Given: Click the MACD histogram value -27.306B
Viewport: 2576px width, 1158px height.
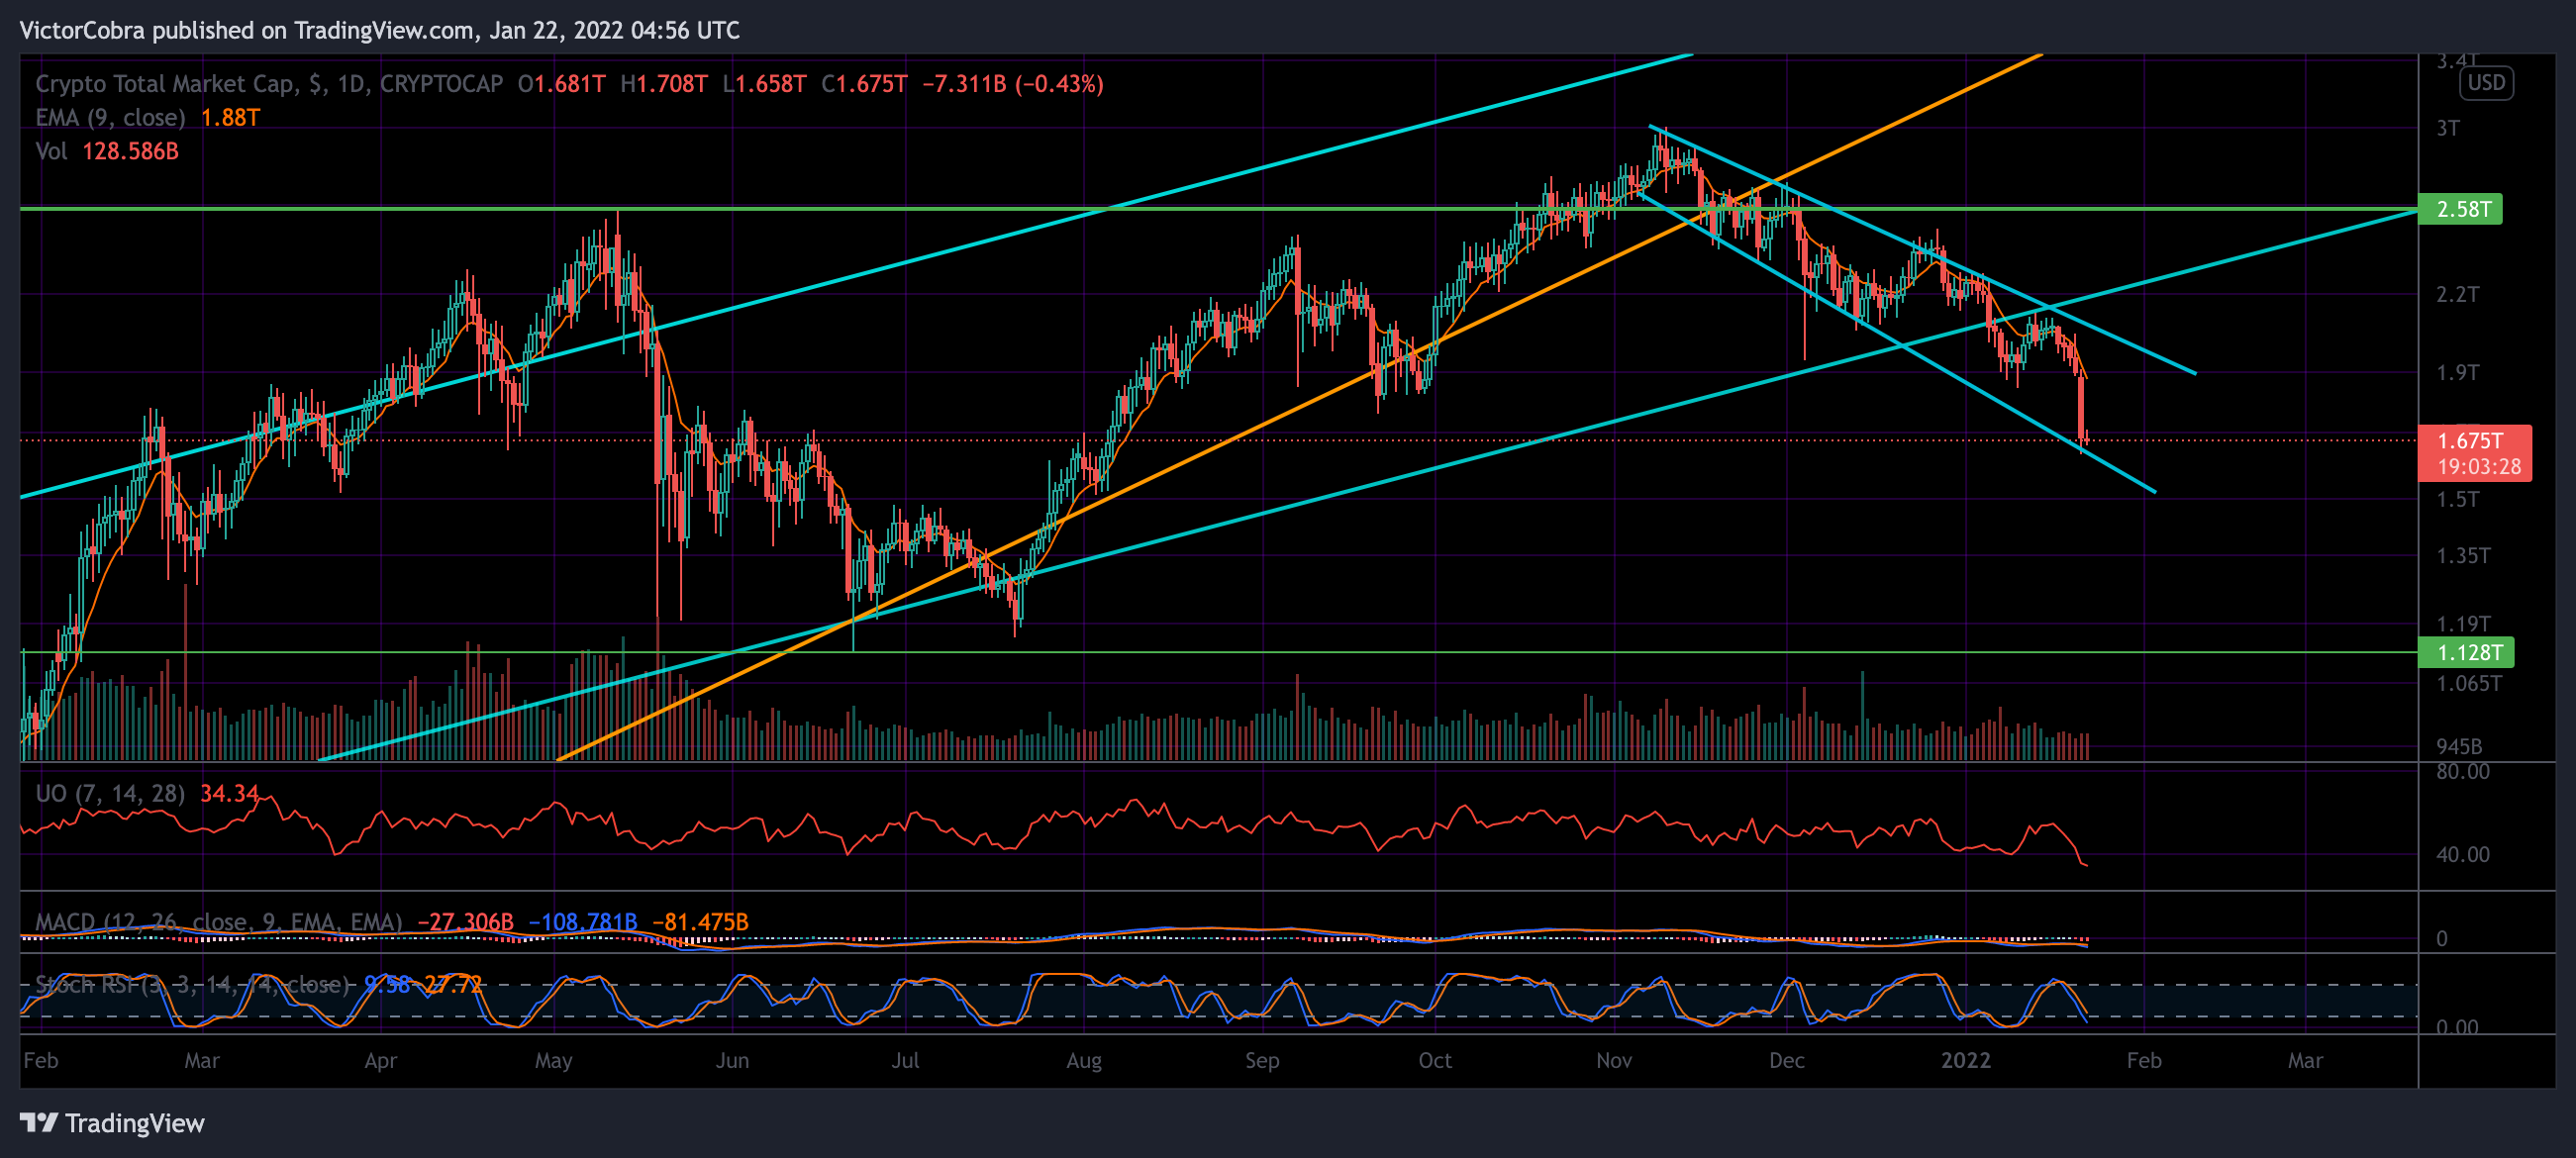Looking at the screenshot, I should [x=466, y=921].
